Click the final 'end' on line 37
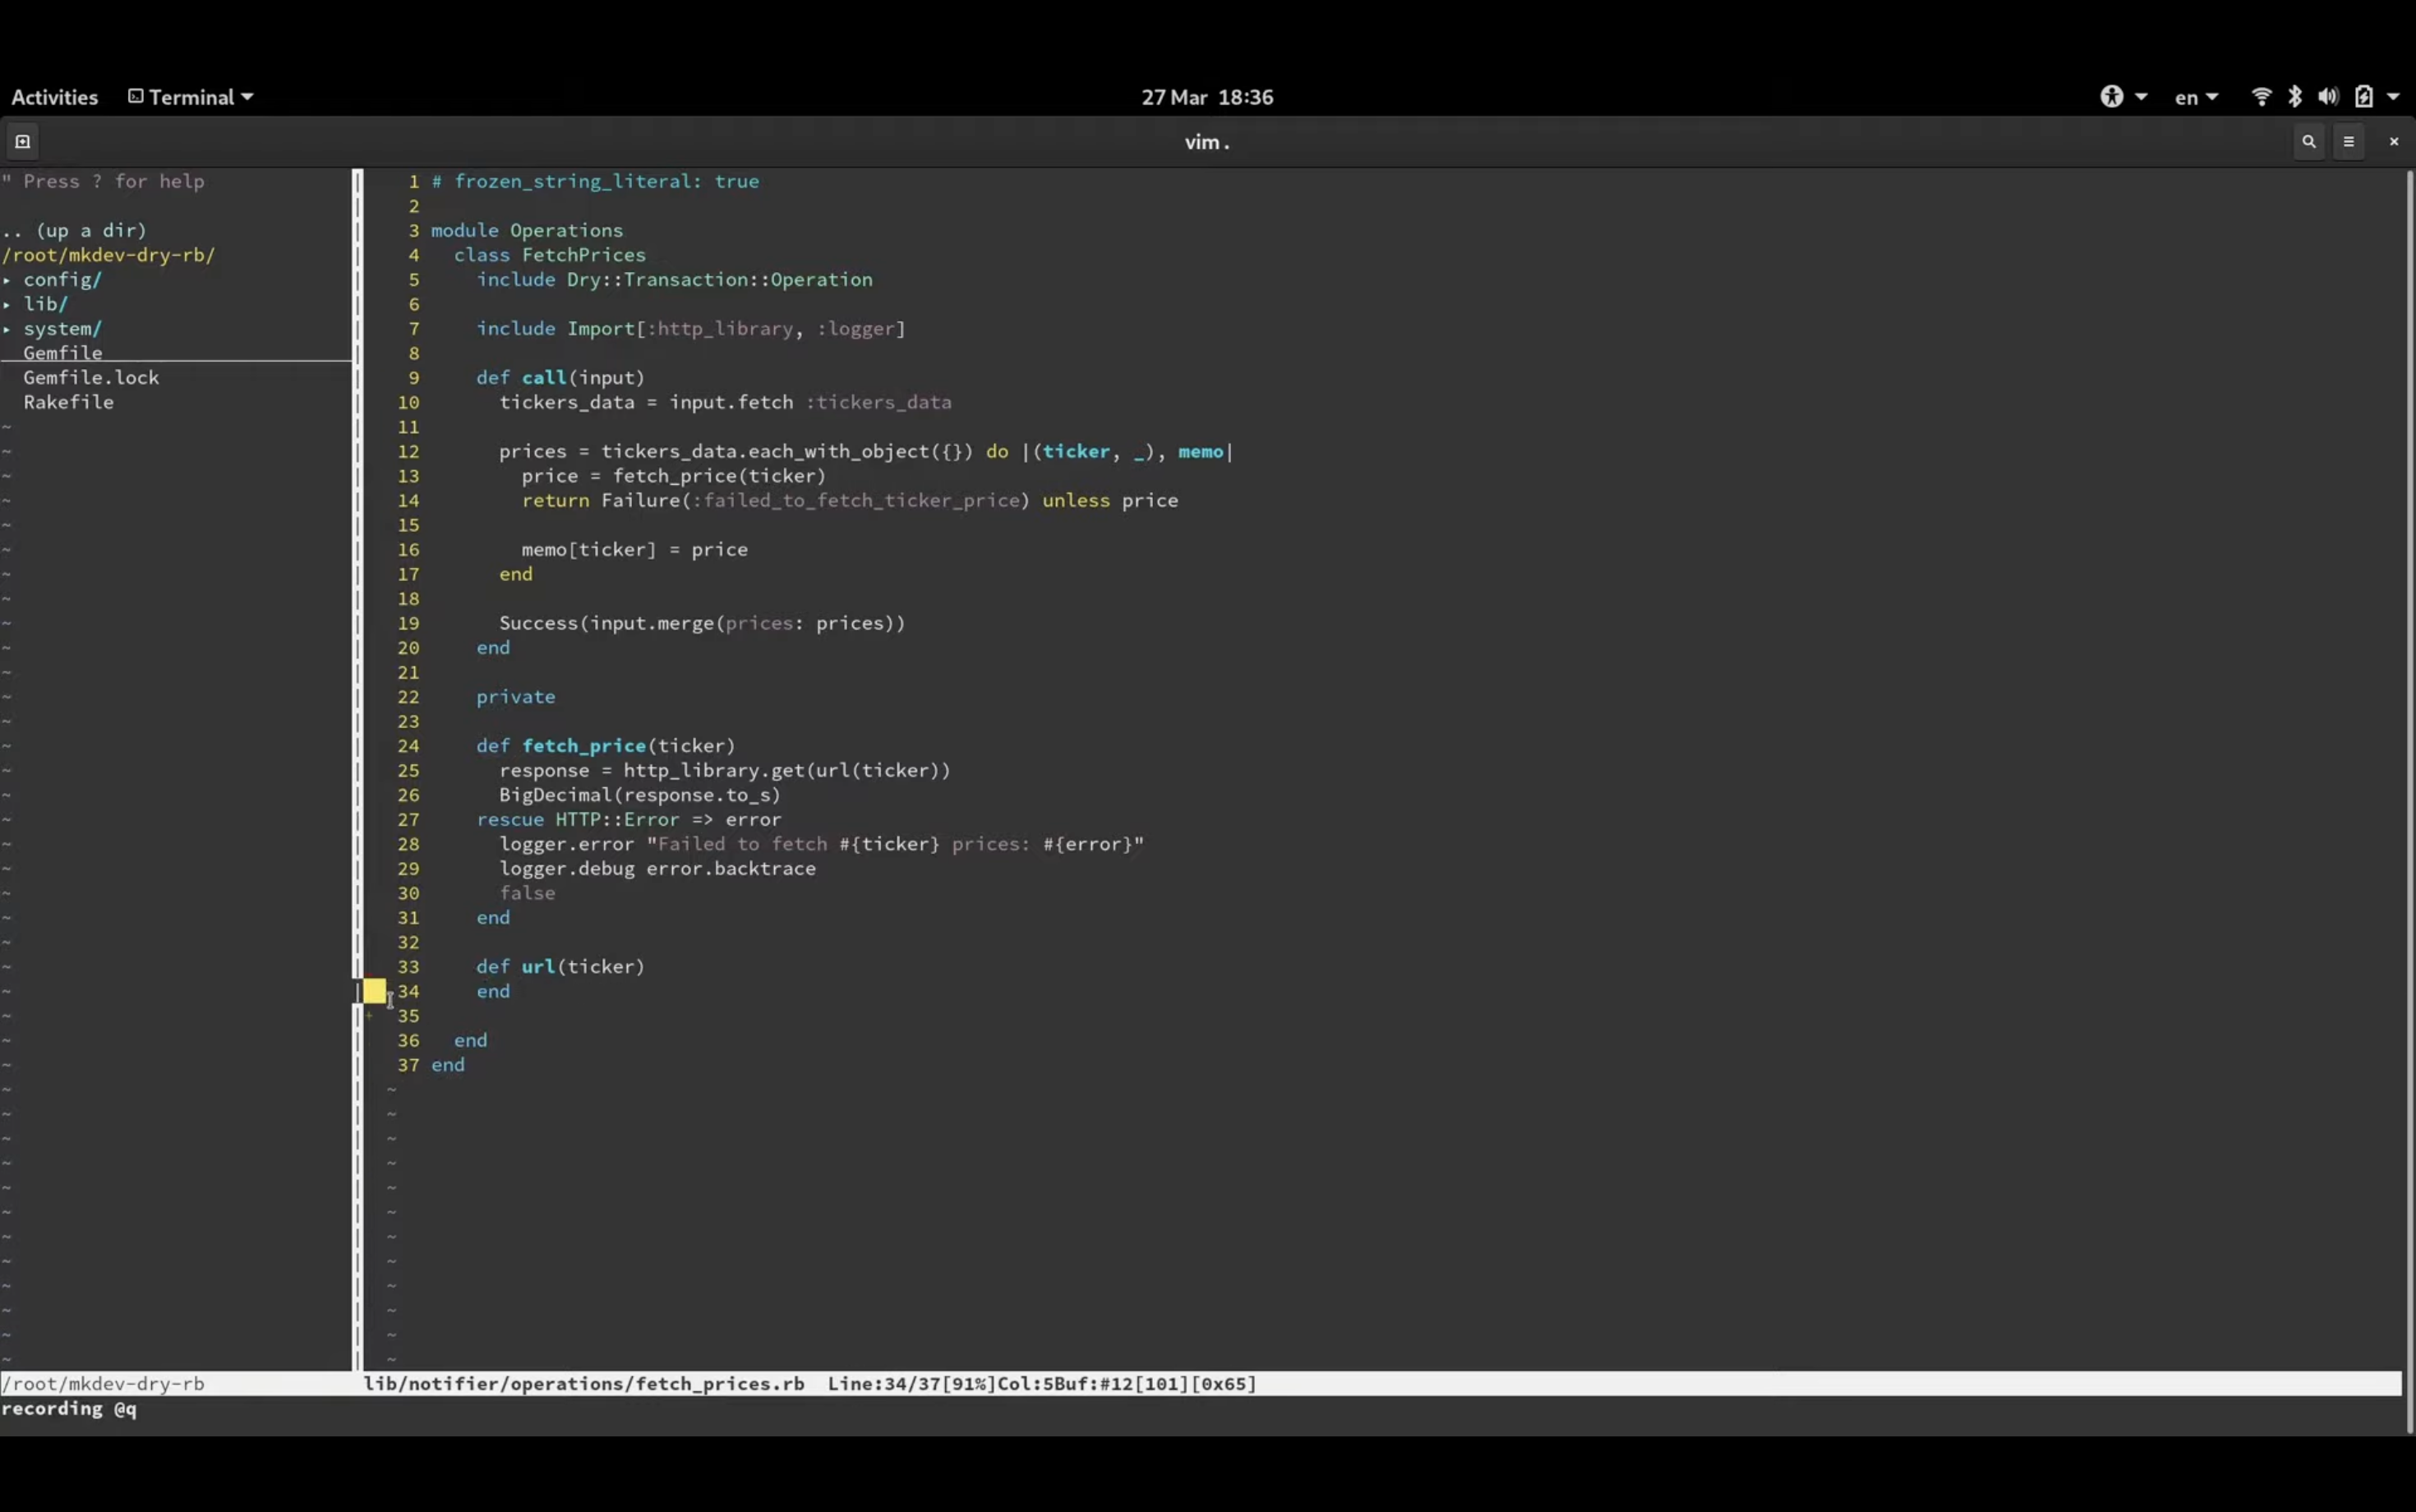Image resolution: width=2416 pixels, height=1512 pixels. tap(448, 1065)
